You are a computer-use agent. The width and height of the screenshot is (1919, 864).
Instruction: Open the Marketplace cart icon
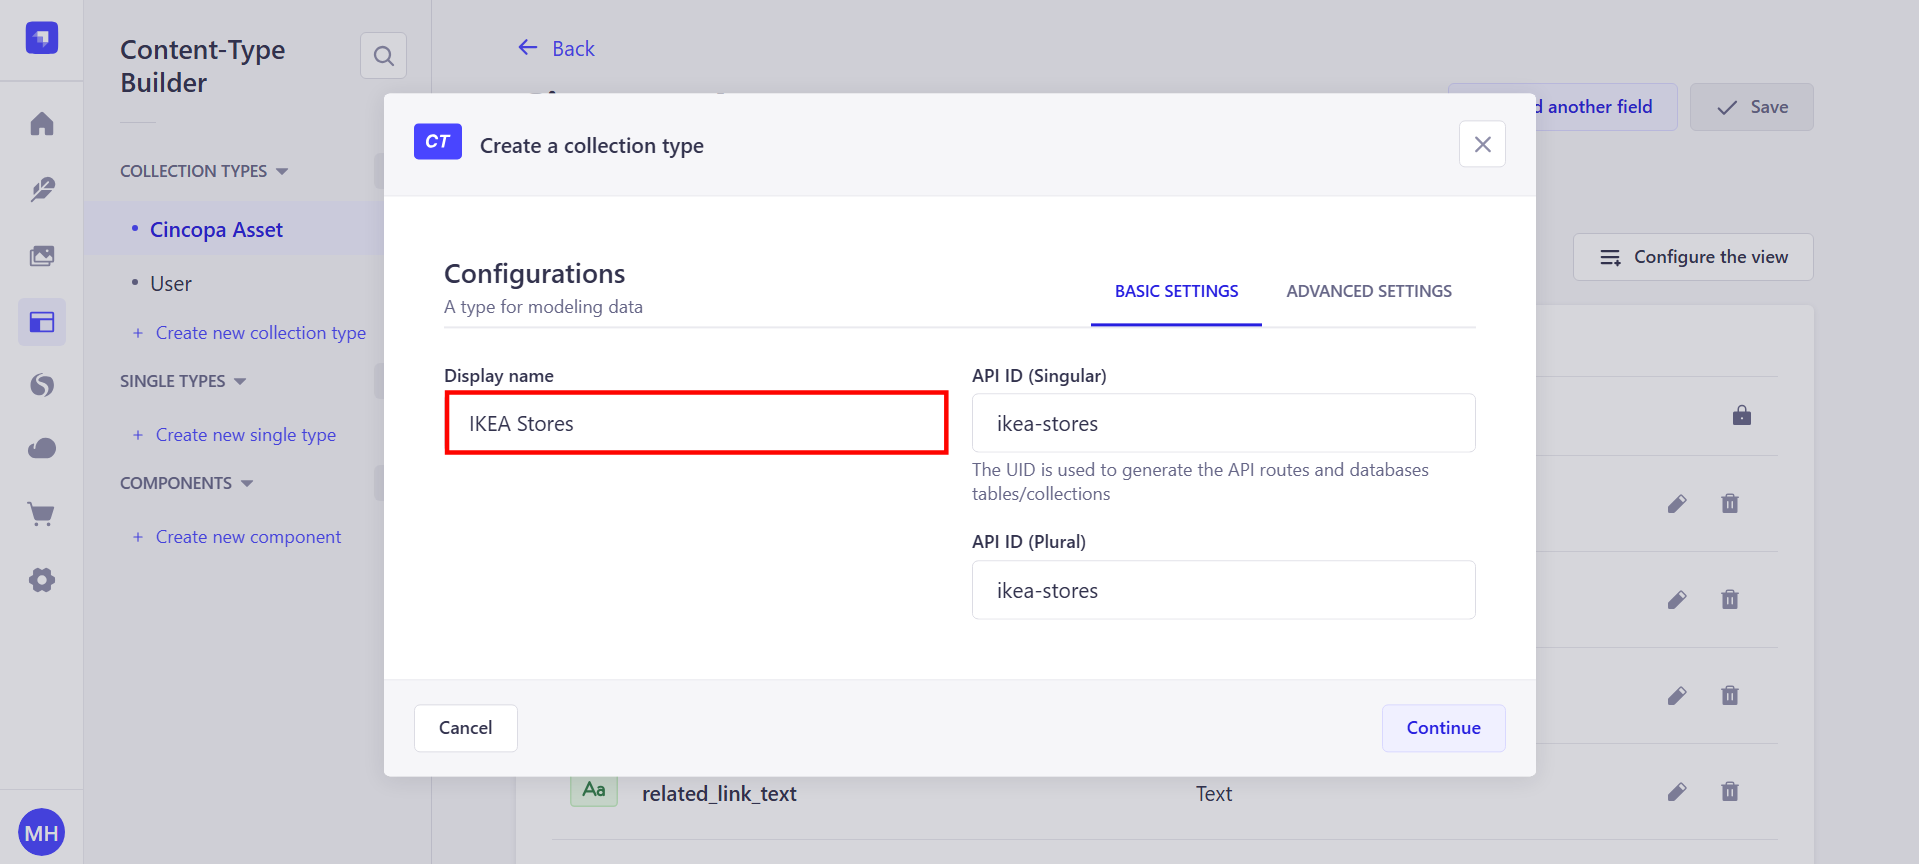click(x=41, y=514)
